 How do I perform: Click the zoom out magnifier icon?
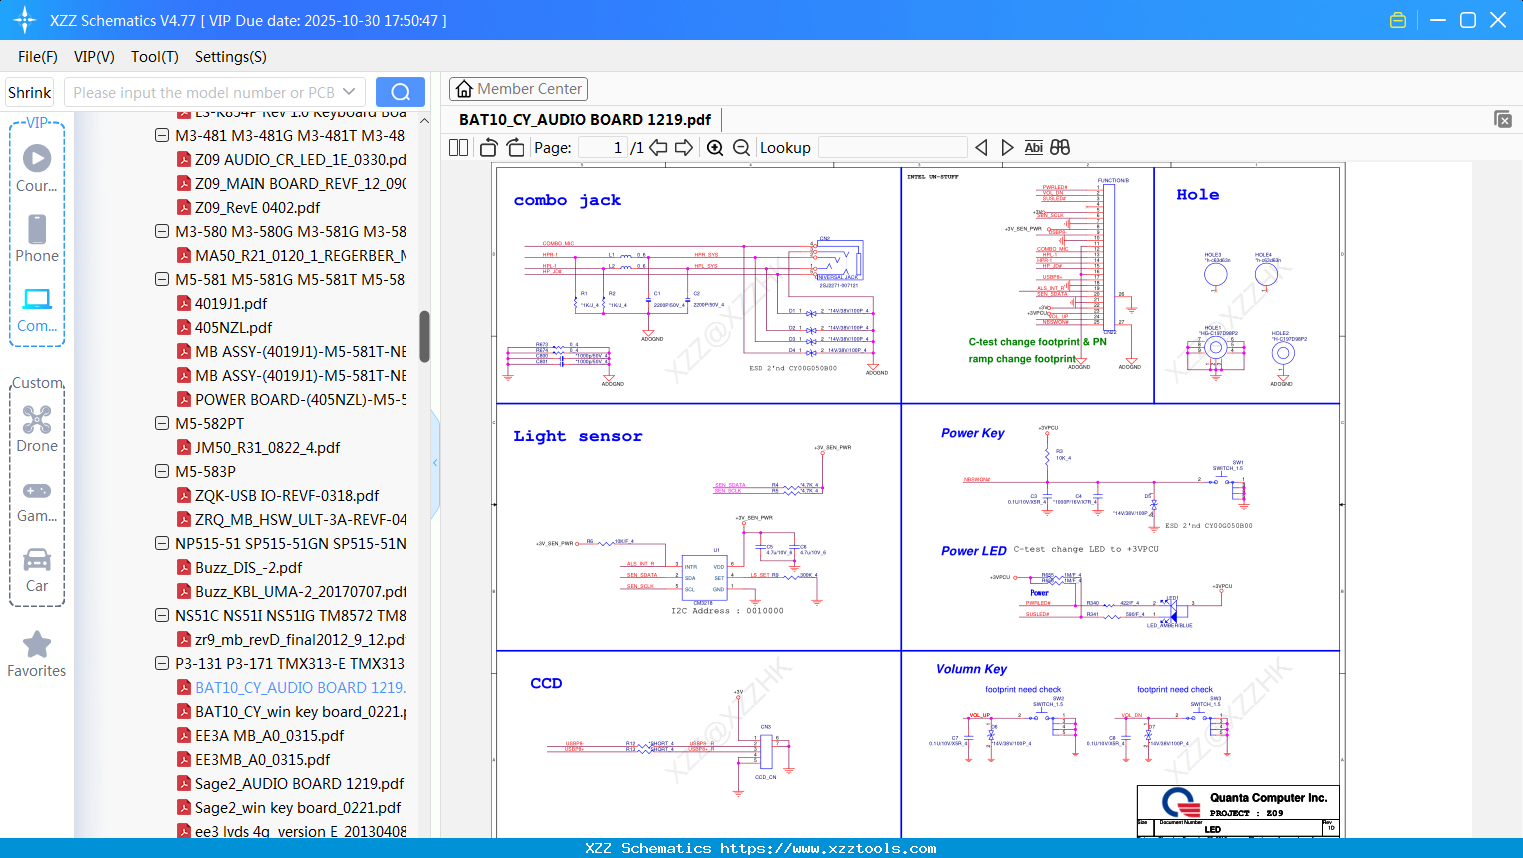741,148
